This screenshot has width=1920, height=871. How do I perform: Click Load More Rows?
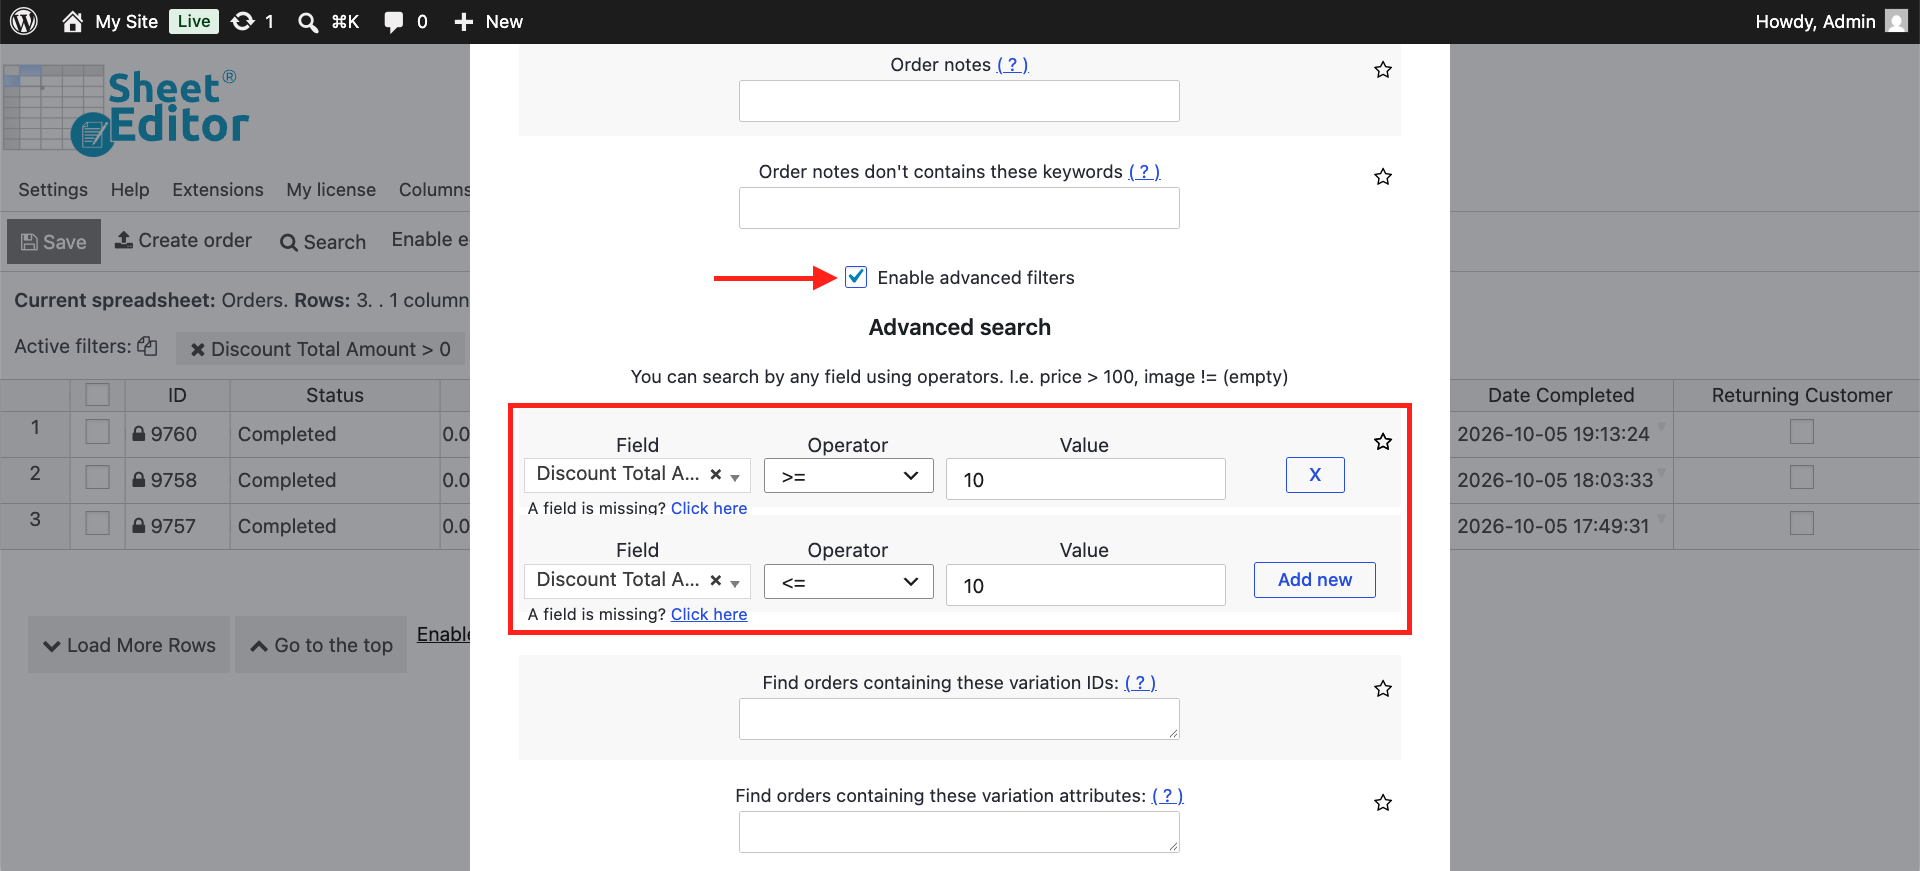point(129,645)
